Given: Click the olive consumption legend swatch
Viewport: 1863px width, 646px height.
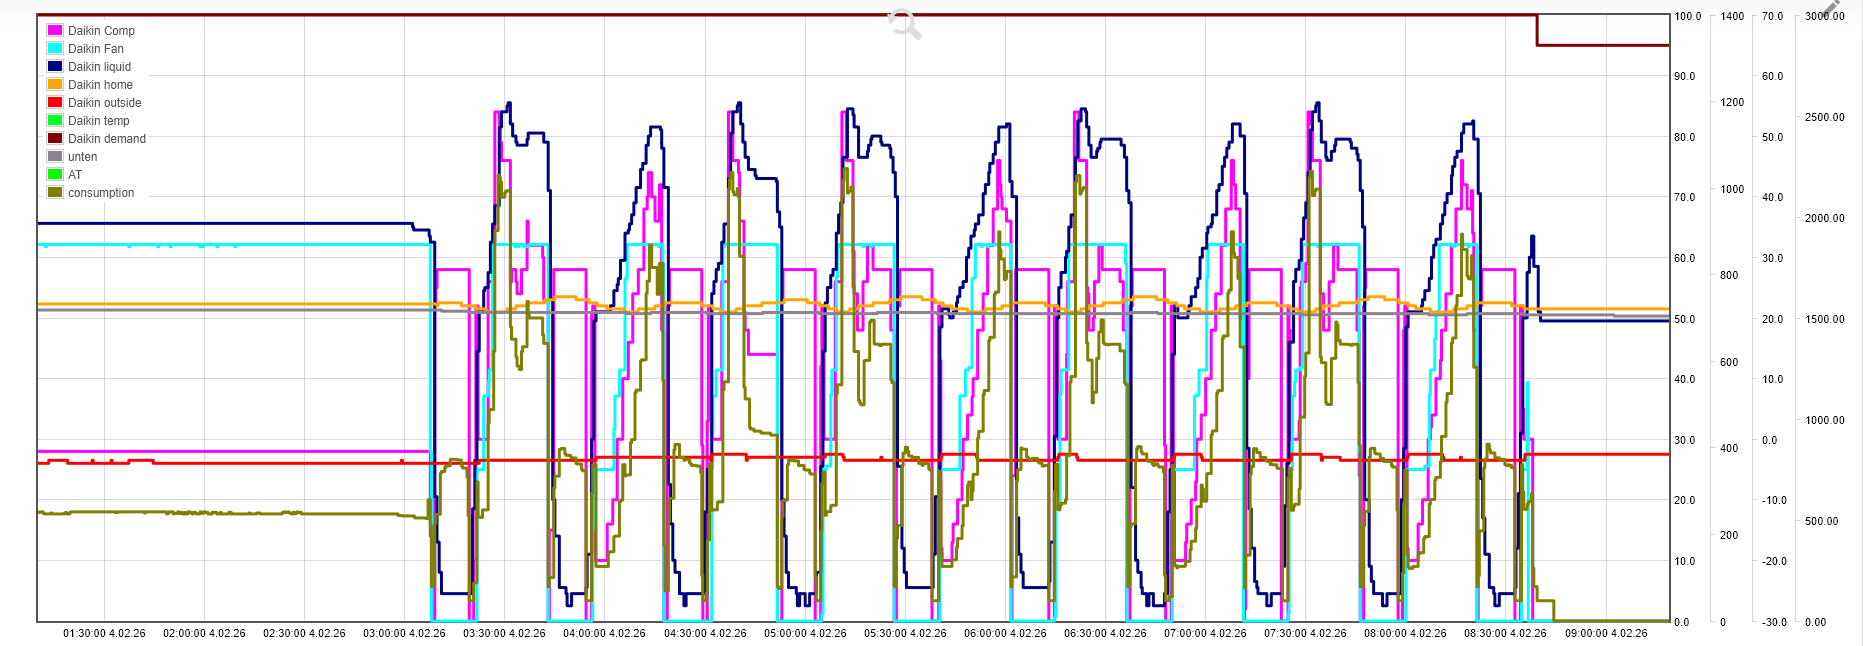Looking at the screenshot, I should tap(55, 193).
